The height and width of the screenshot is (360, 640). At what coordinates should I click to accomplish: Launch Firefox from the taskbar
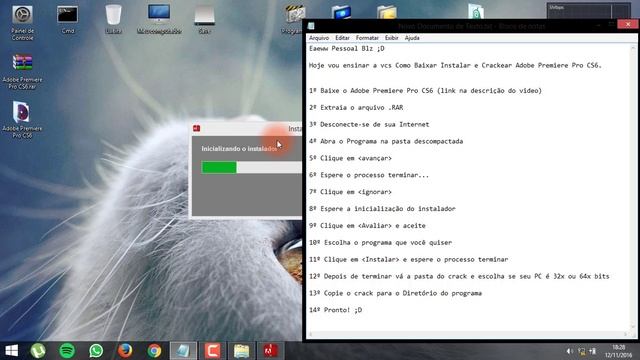coord(125,351)
